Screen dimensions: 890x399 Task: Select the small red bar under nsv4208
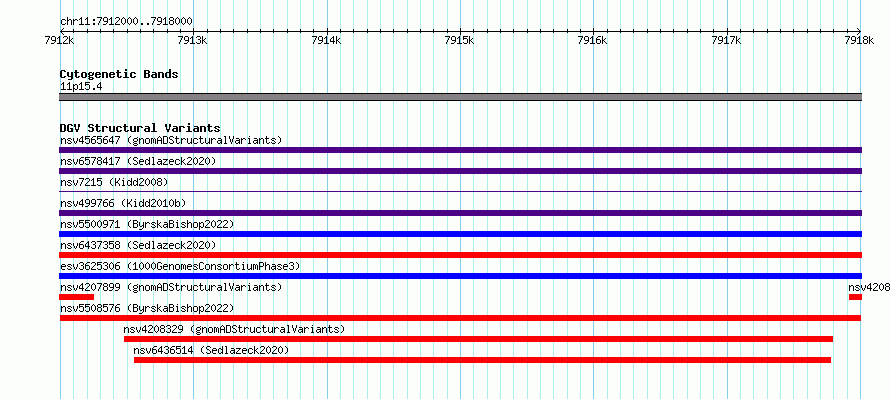pyautogui.click(x=855, y=297)
